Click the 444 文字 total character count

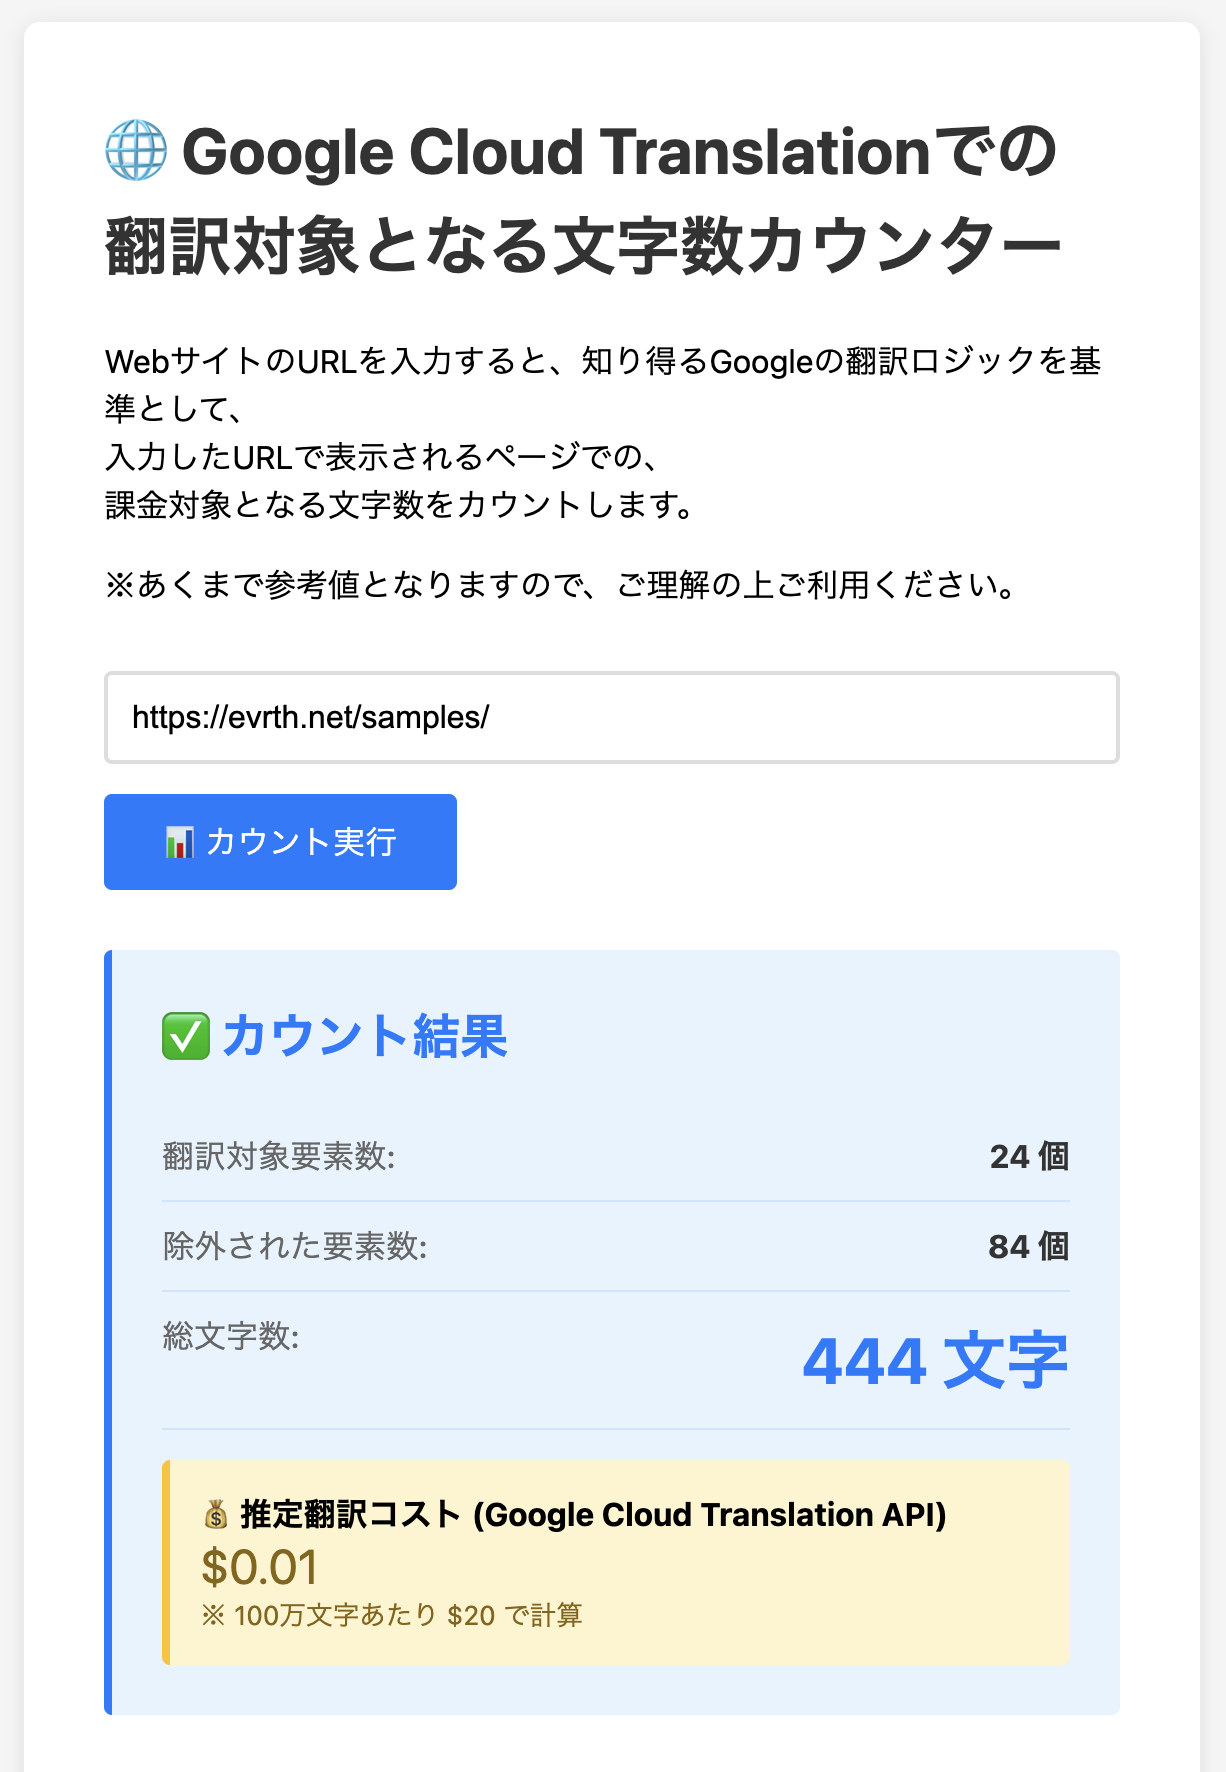tap(935, 1361)
